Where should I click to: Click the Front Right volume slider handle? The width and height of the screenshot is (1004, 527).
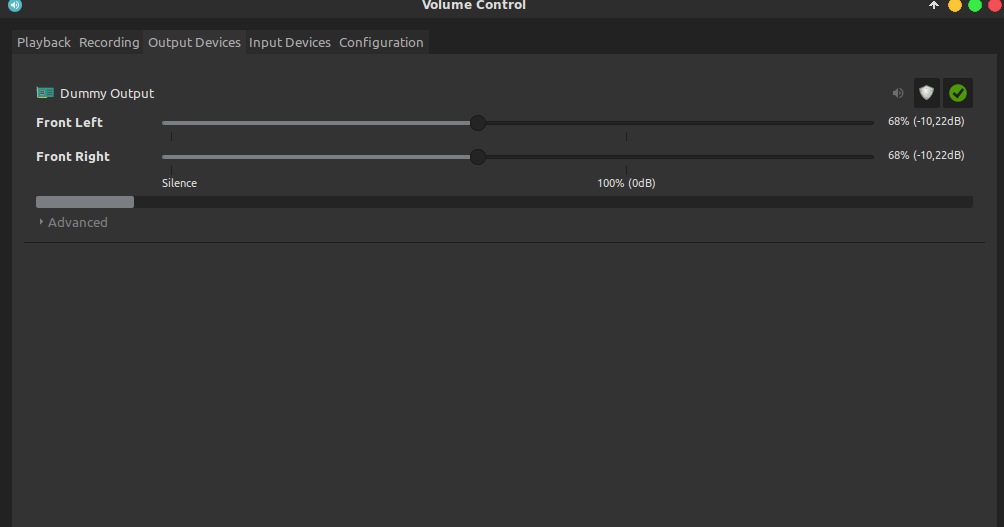point(478,157)
